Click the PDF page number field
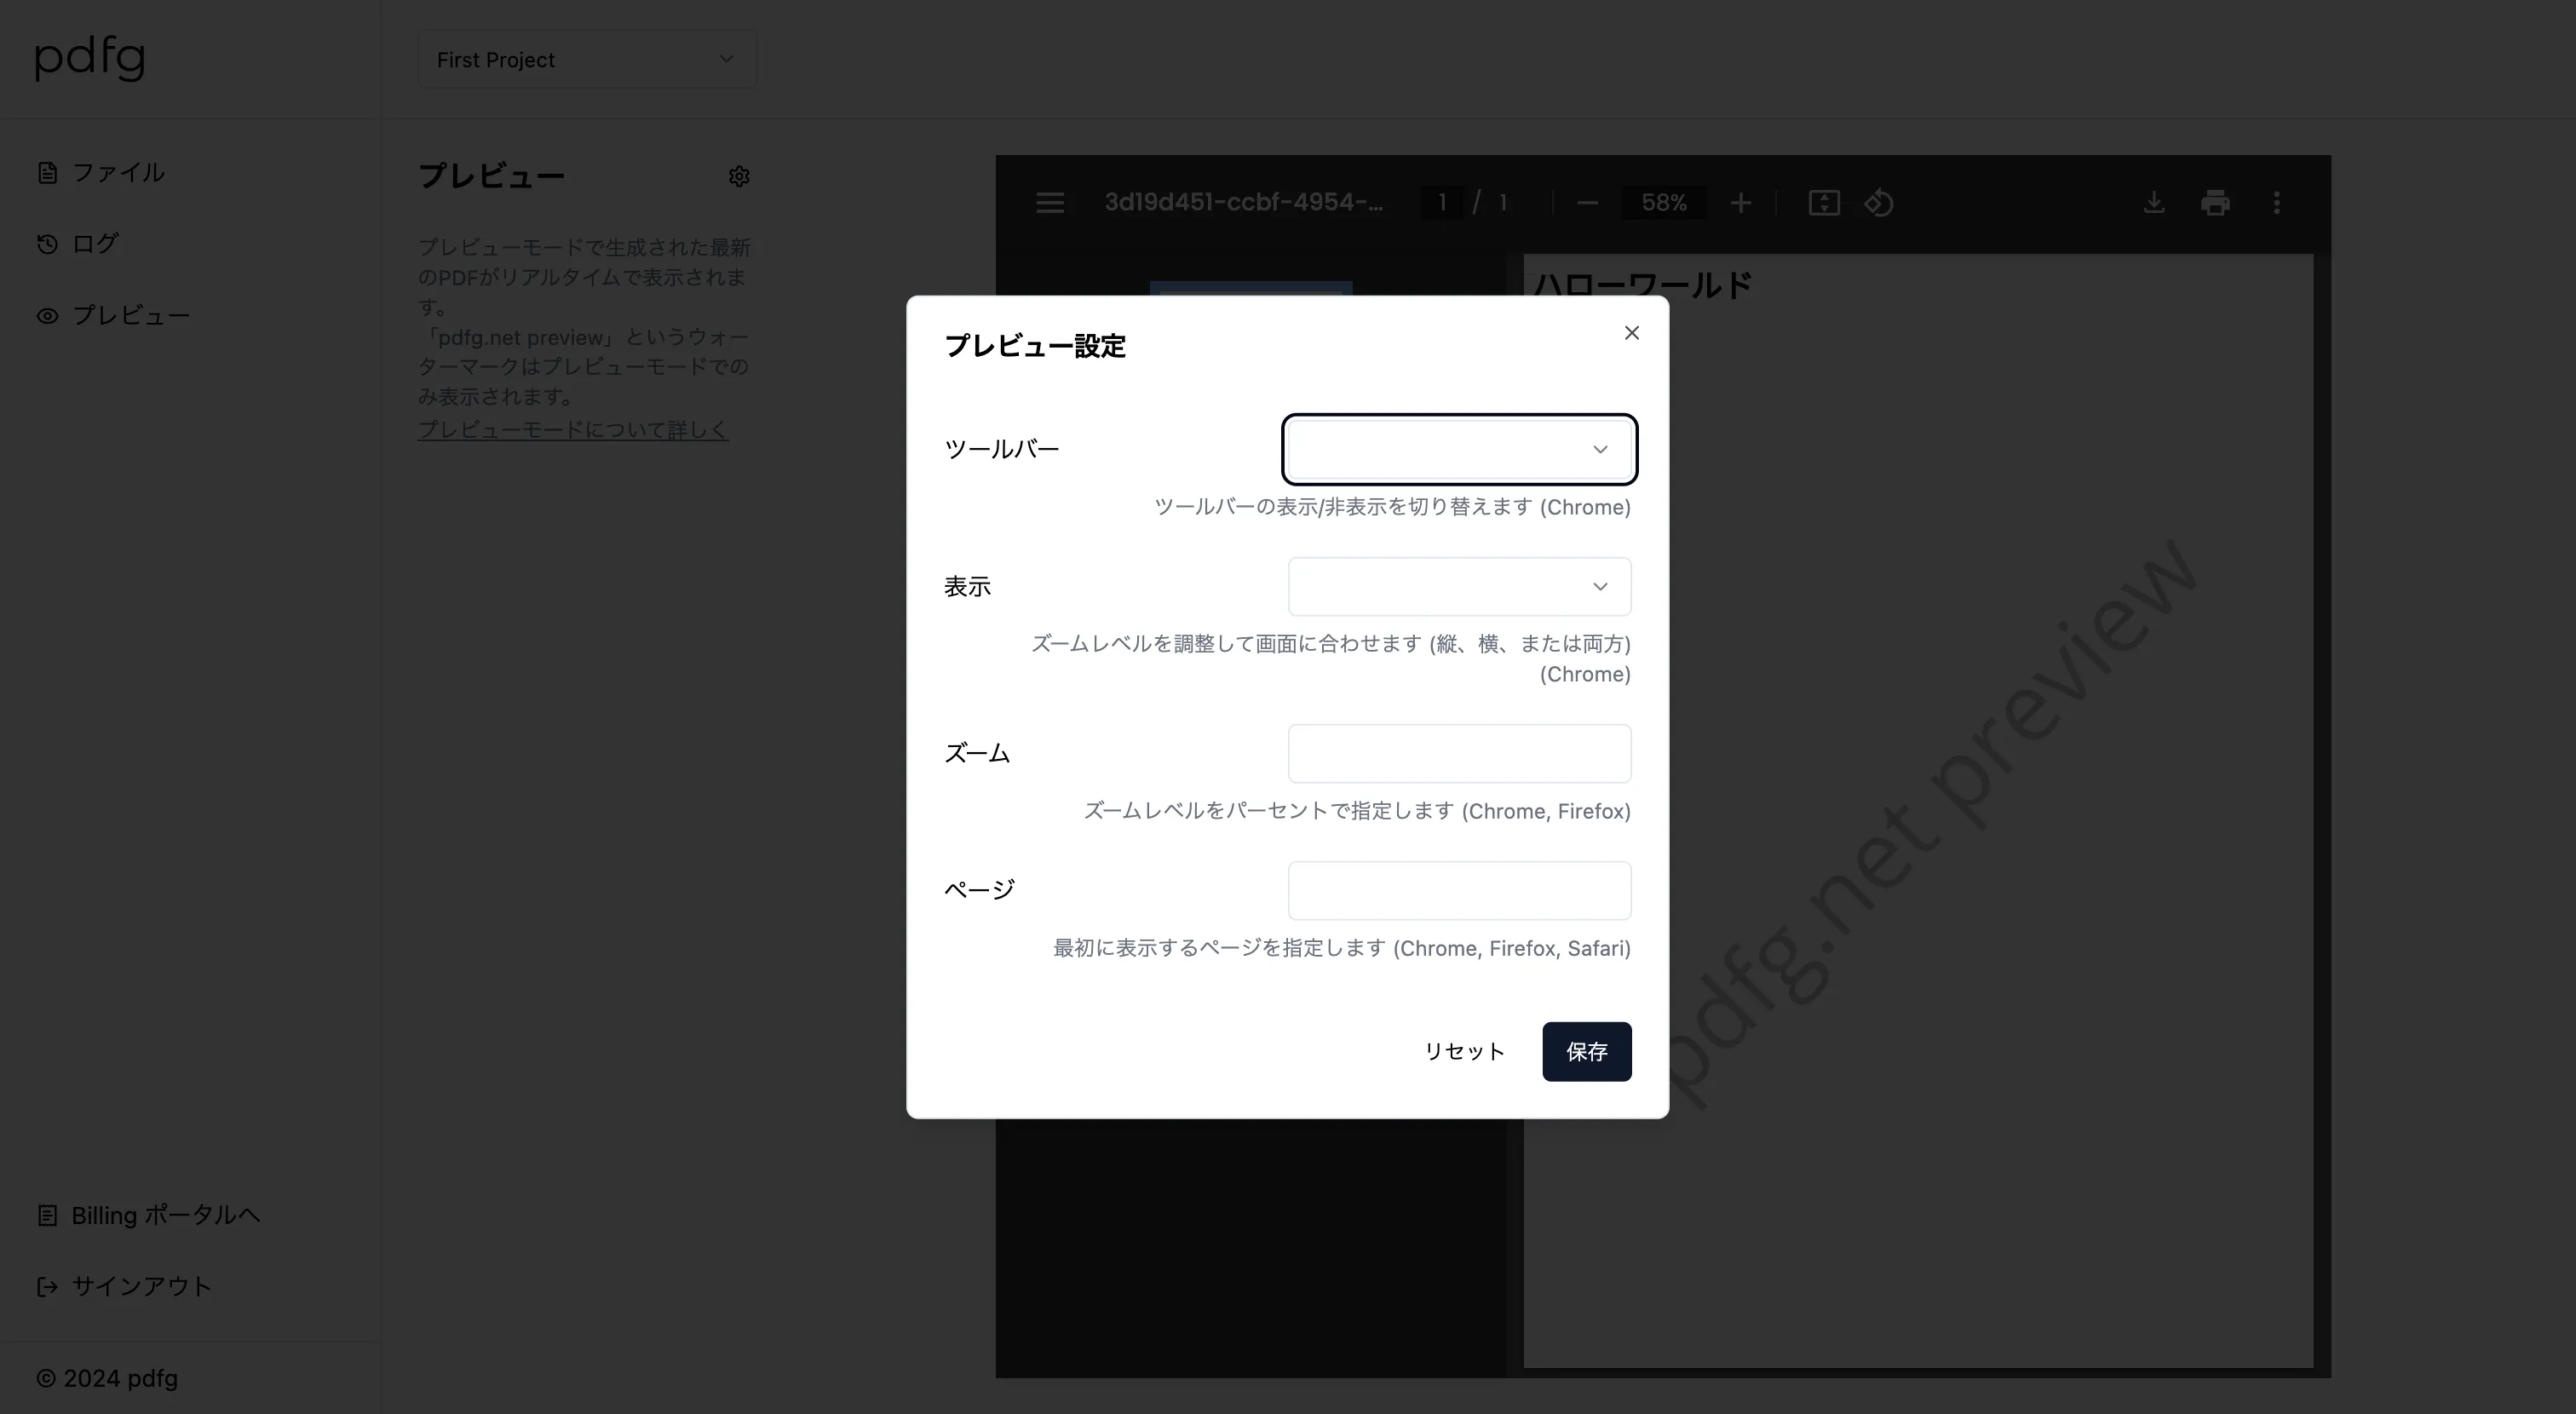 point(1442,203)
